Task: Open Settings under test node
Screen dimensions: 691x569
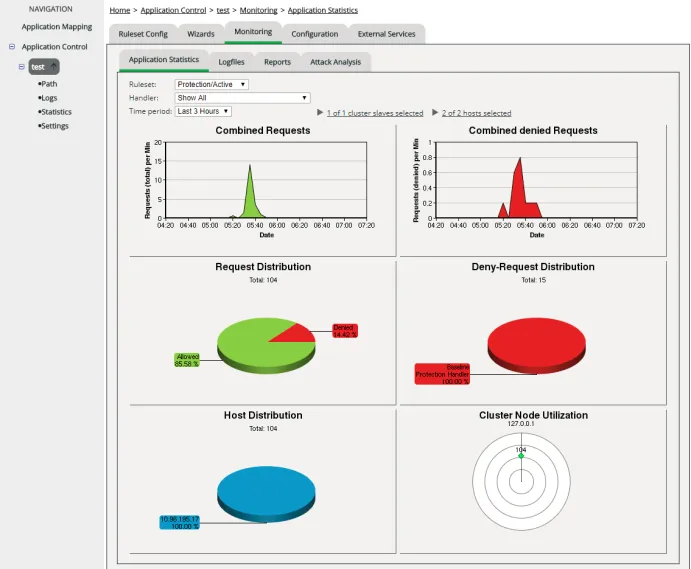Action: pyautogui.click(x=55, y=126)
